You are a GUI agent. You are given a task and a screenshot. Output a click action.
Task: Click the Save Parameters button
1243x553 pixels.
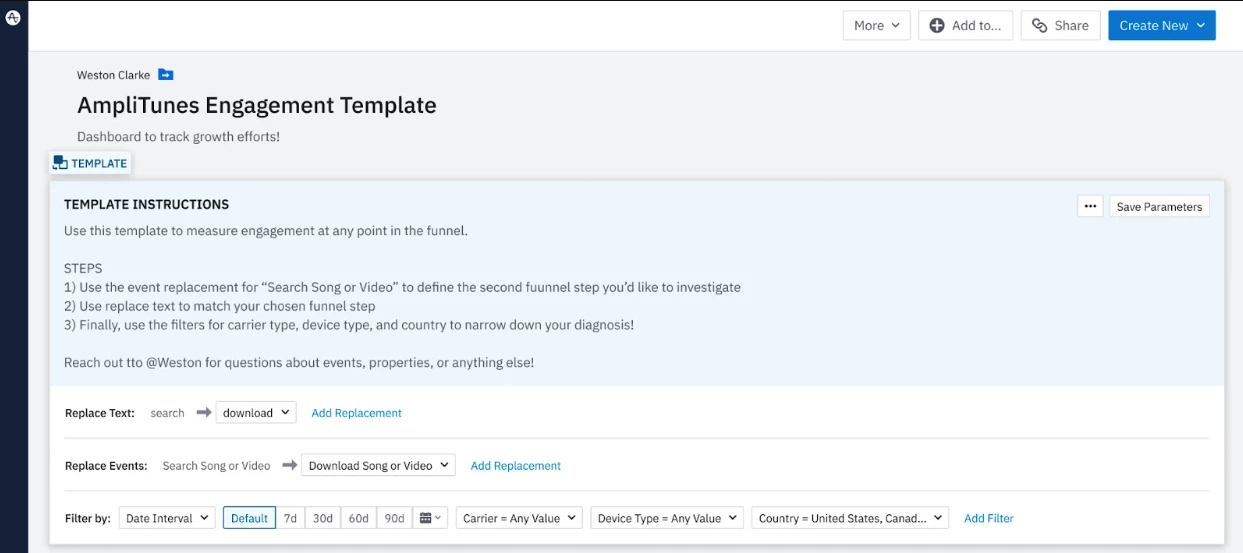coord(1159,207)
